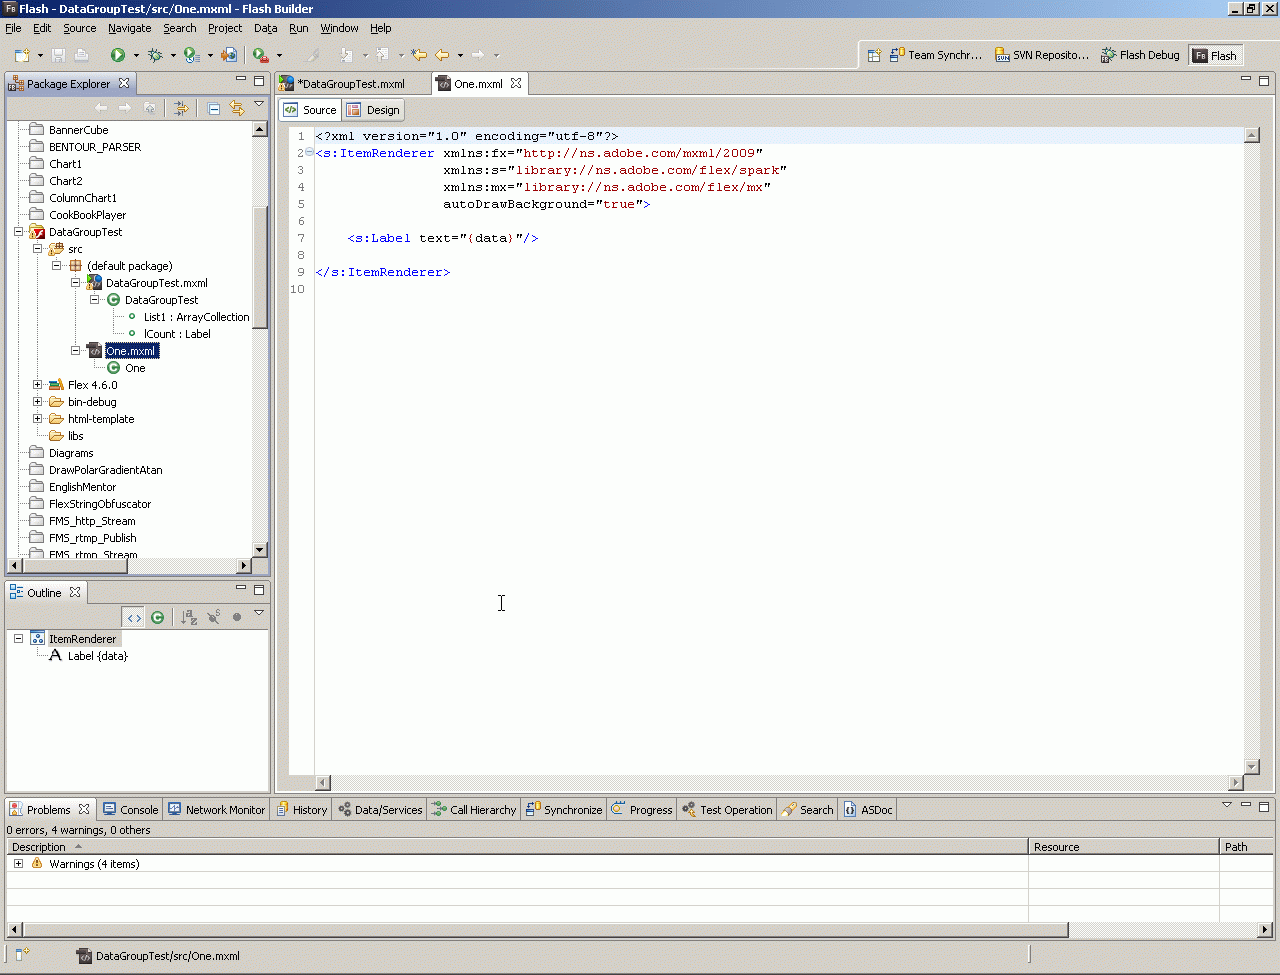
Task: Click the Description column header
Action: (40, 847)
